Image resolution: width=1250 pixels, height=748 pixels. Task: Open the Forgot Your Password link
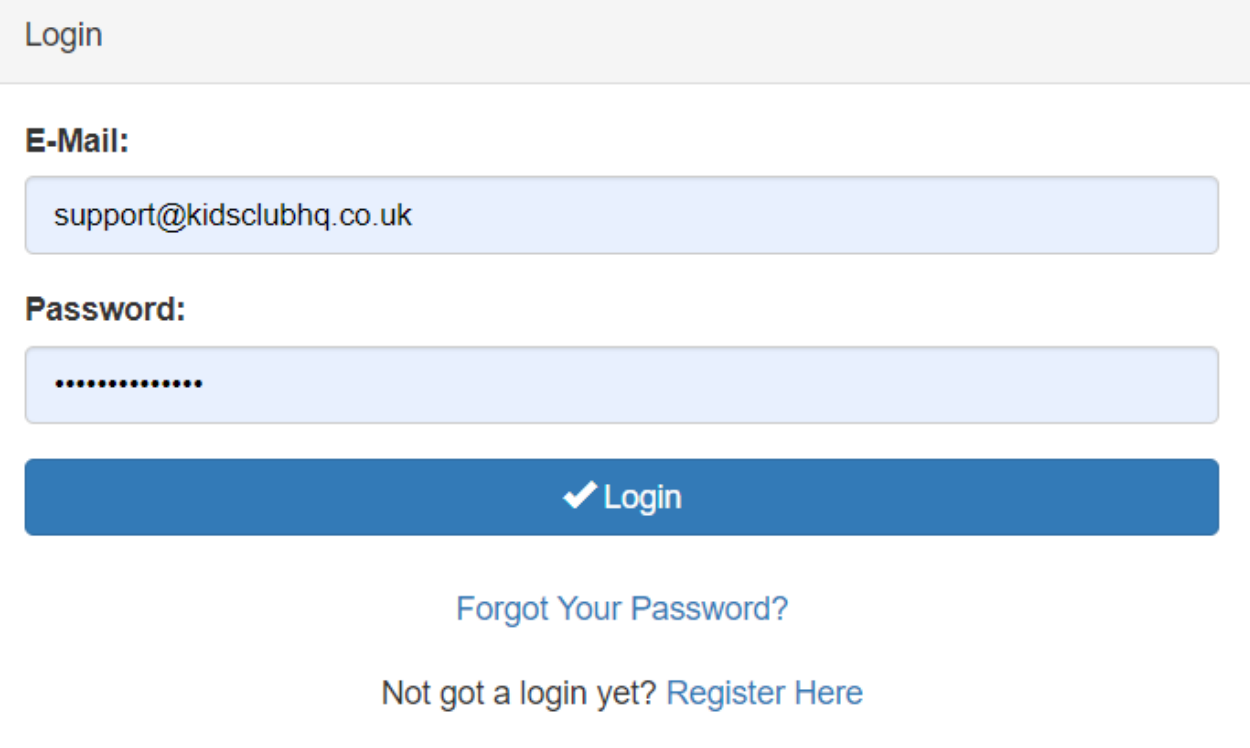pos(622,608)
